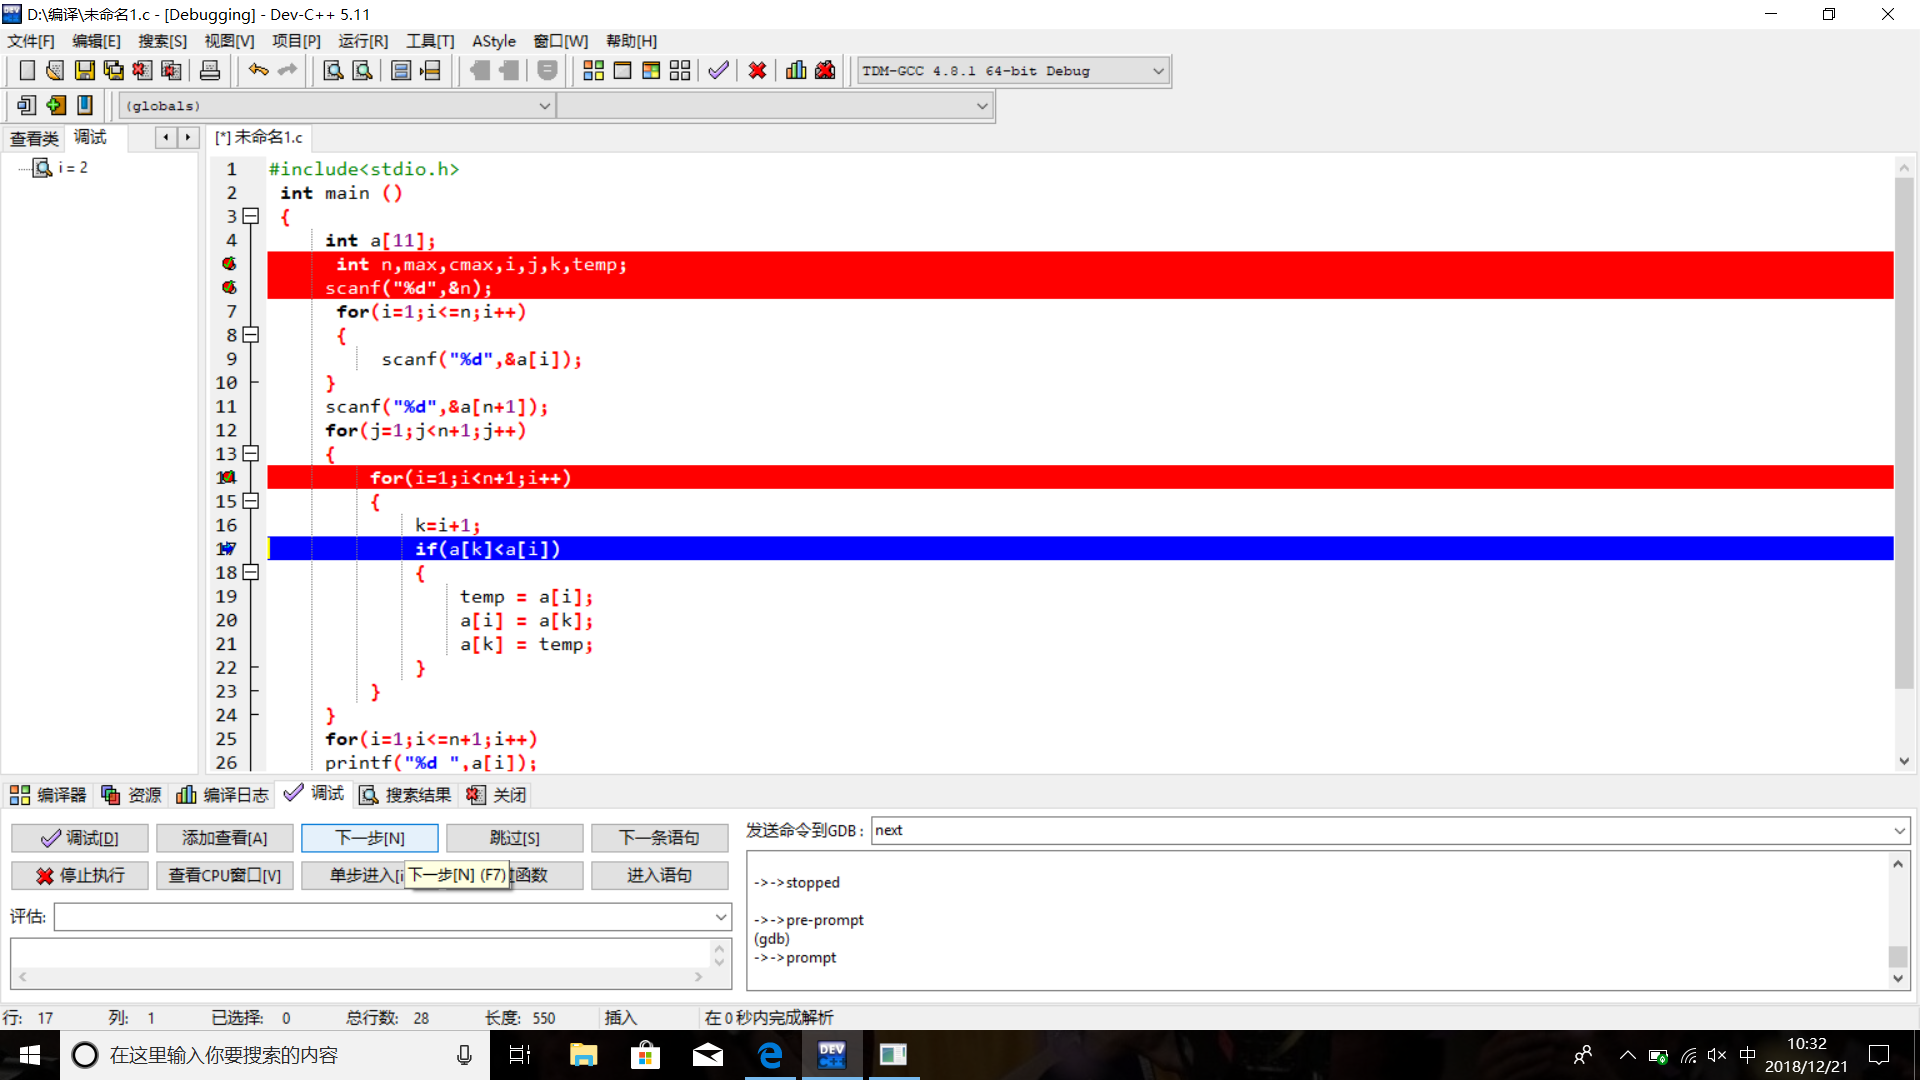Click the New file icon
The width and height of the screenshot is (1920, 1080).
27,71
